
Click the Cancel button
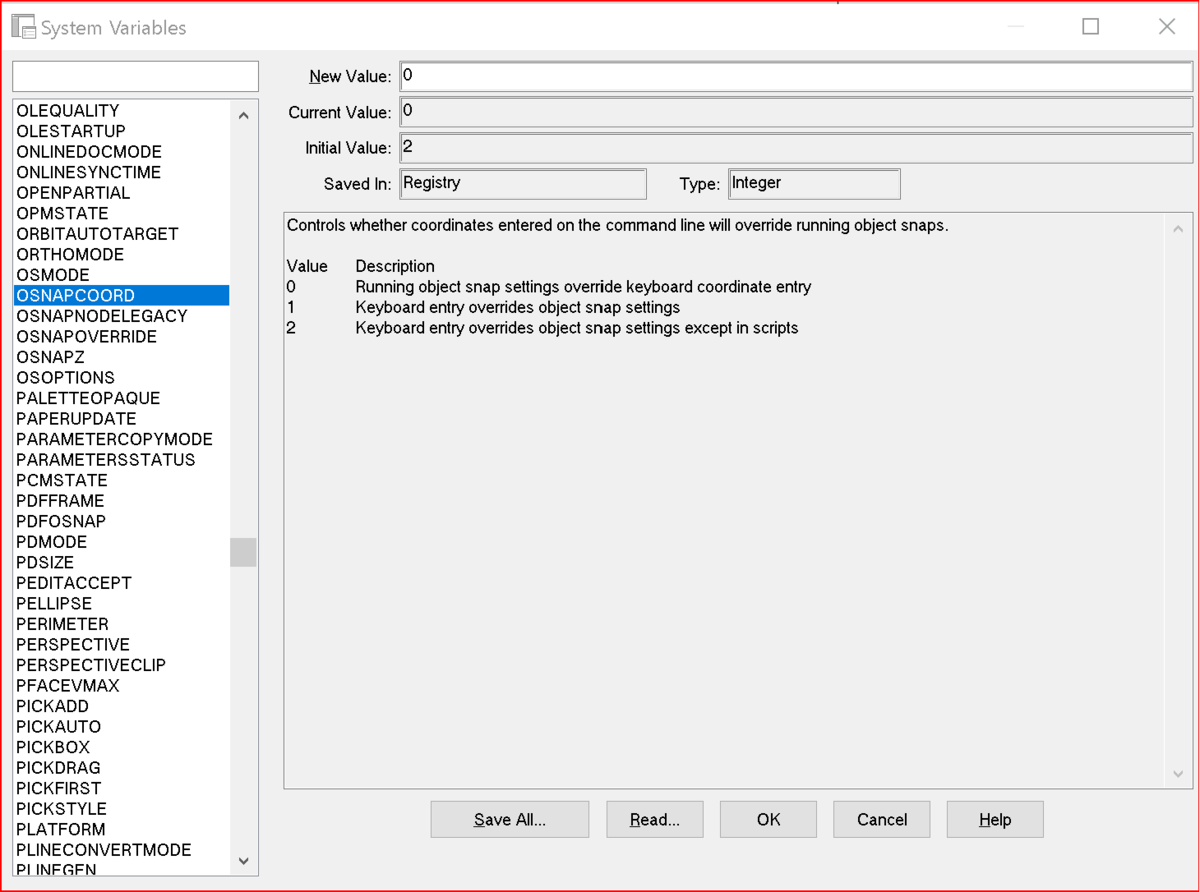[882, 819]
